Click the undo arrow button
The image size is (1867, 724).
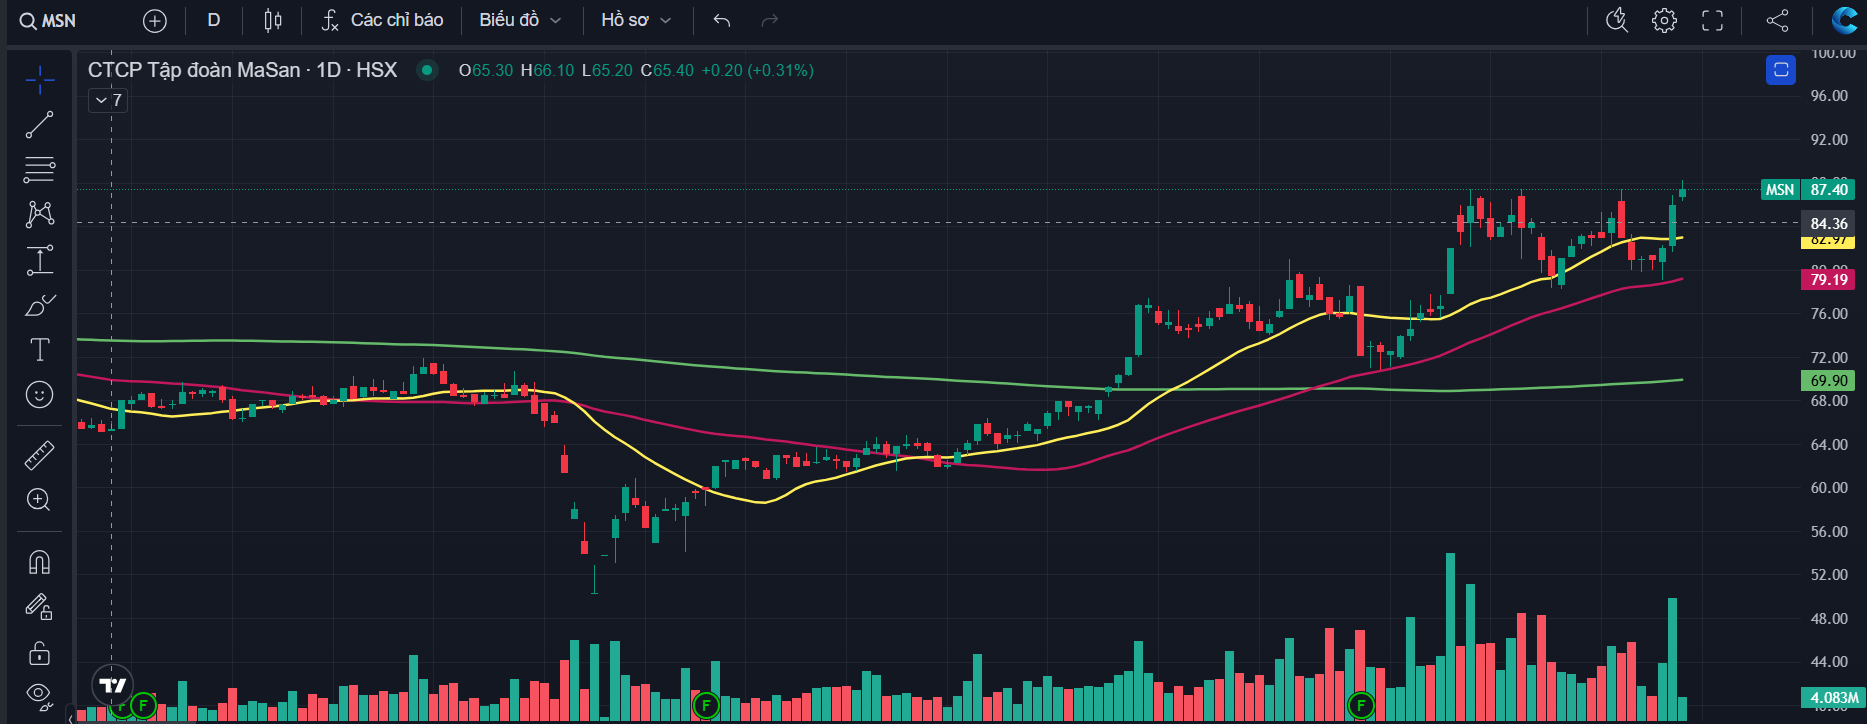tap(722, 20)
